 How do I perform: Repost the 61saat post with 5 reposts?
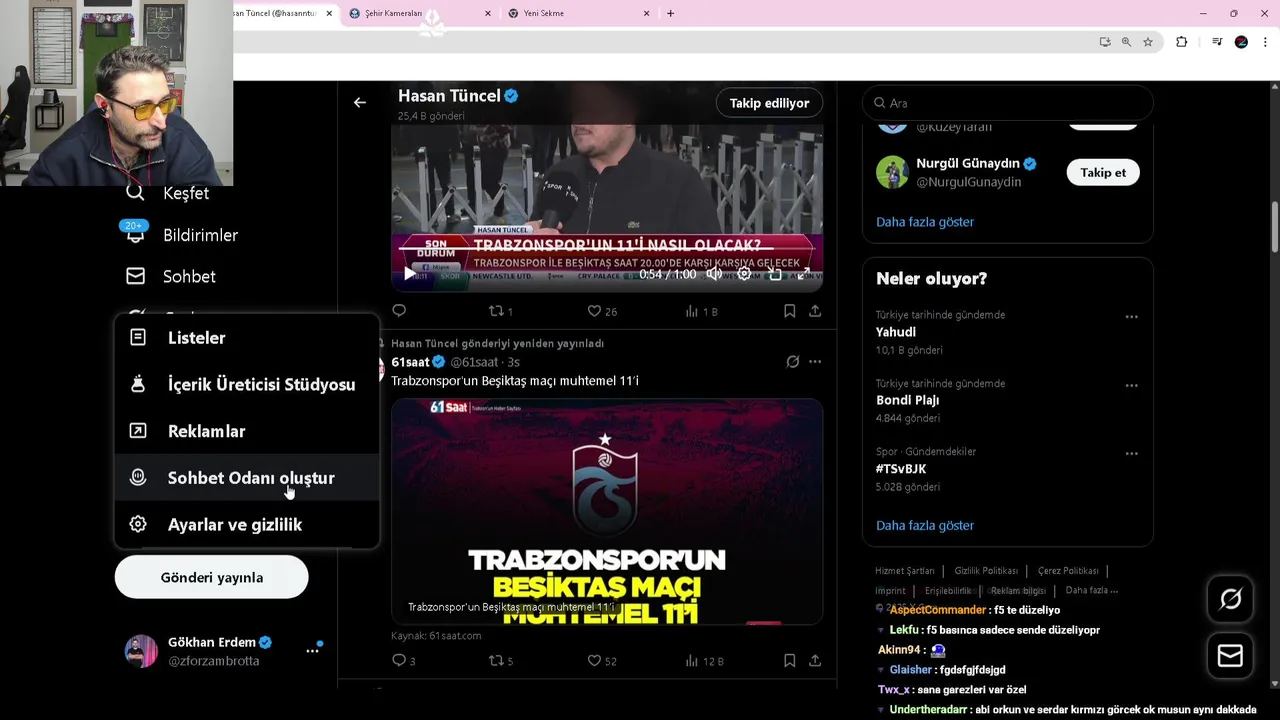pyautogui.click(x=500, y=660)
